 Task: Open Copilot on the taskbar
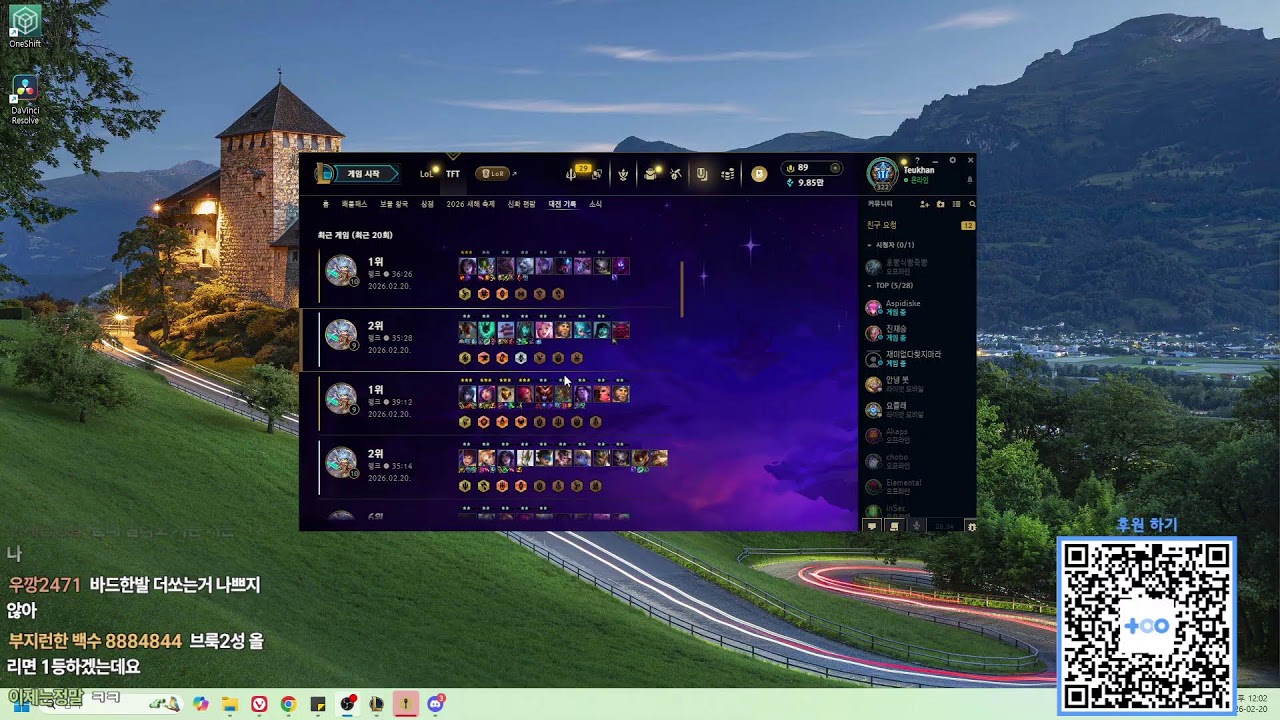[201, 704]
